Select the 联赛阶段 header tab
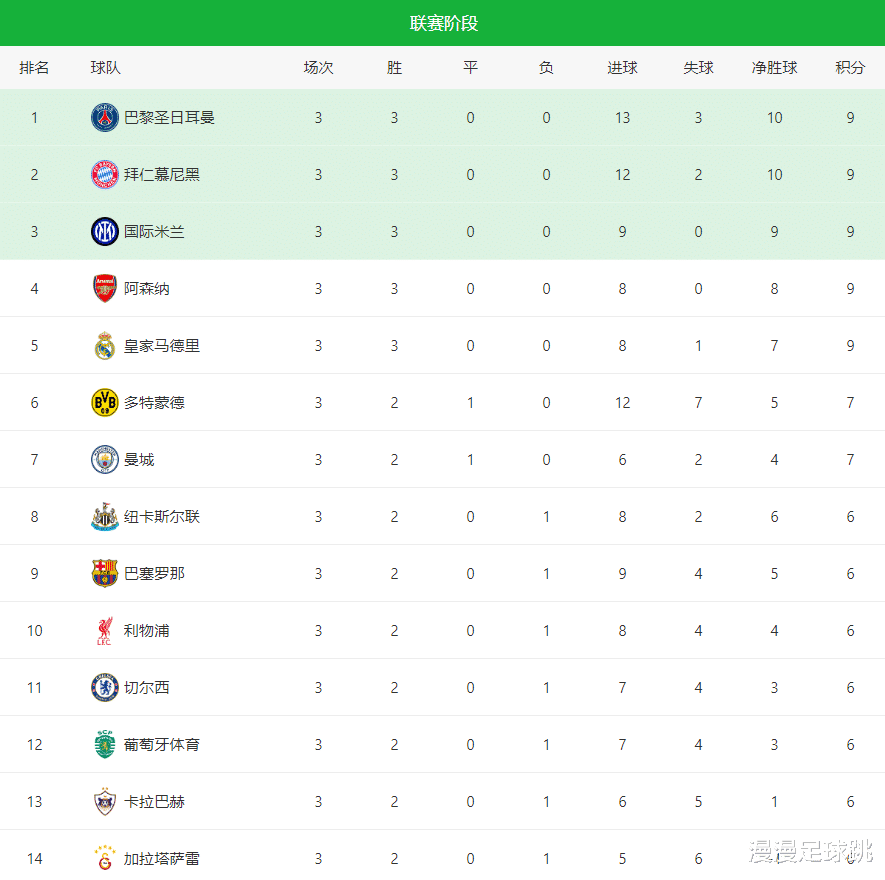Image resolution: width=885 pixels, height=880 pixels. [443, 23]
